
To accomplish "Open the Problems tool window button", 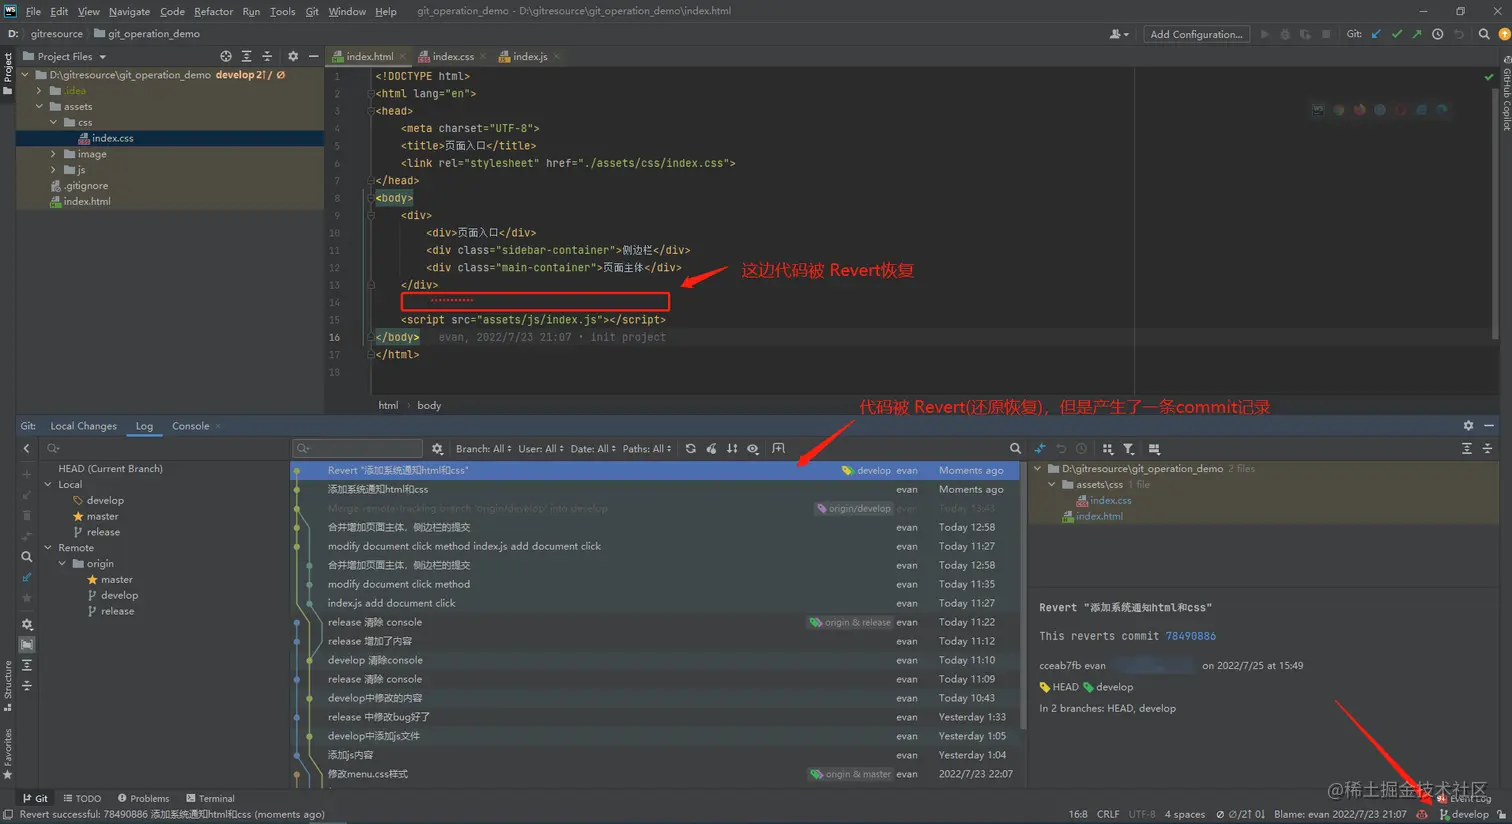I will (x=143, y=799).
